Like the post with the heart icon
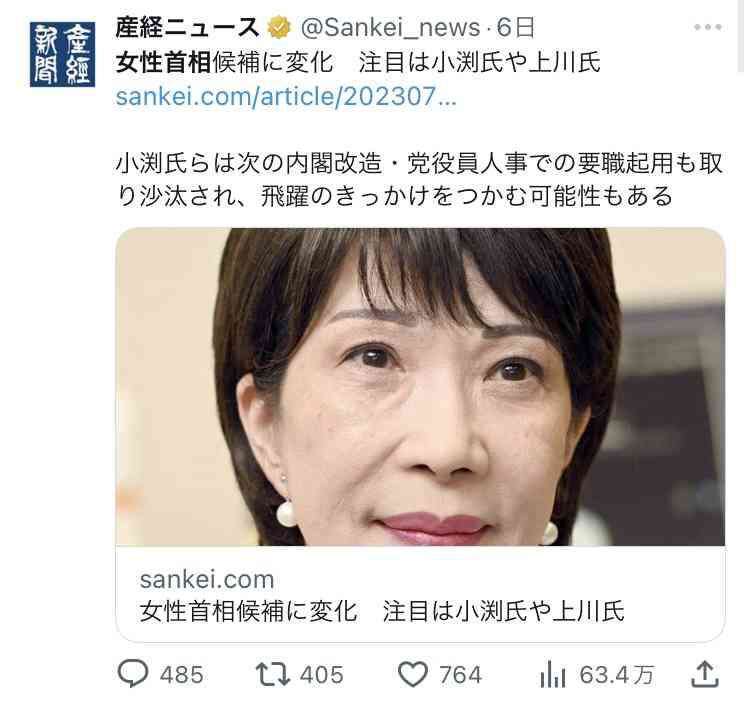The width and height of the screenshot is (750, 709). pos(413,674)
